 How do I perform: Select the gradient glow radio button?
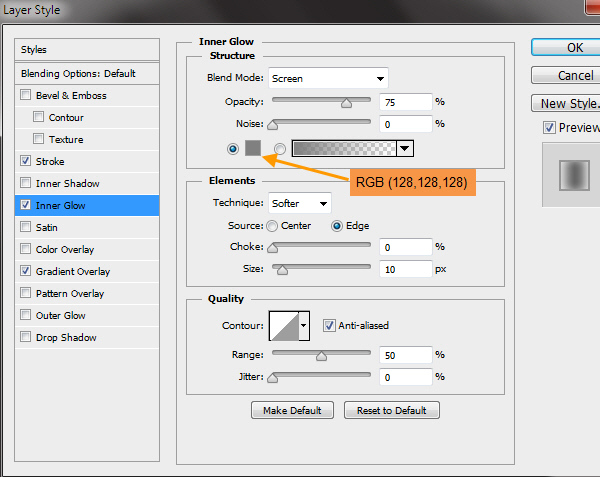(x=280, y=148)
